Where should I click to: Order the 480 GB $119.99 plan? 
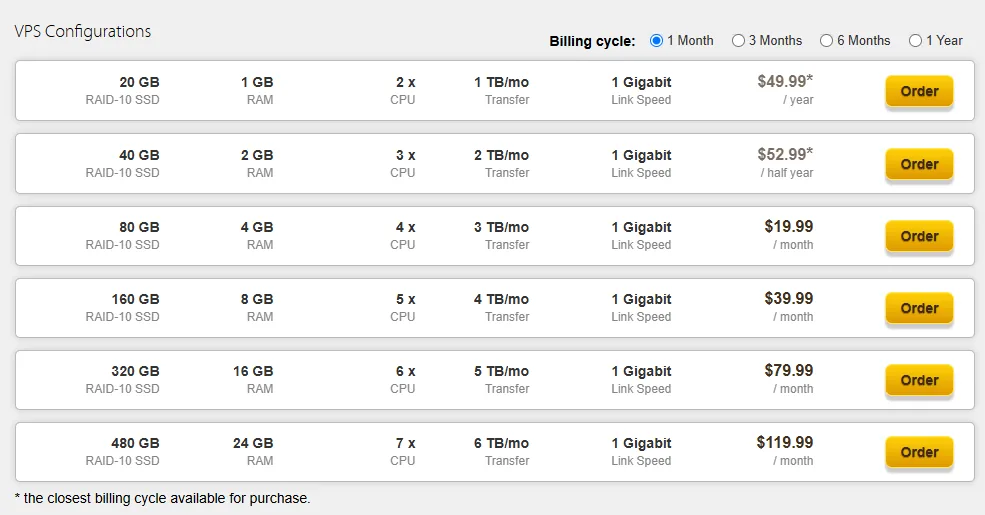[919, 453]
